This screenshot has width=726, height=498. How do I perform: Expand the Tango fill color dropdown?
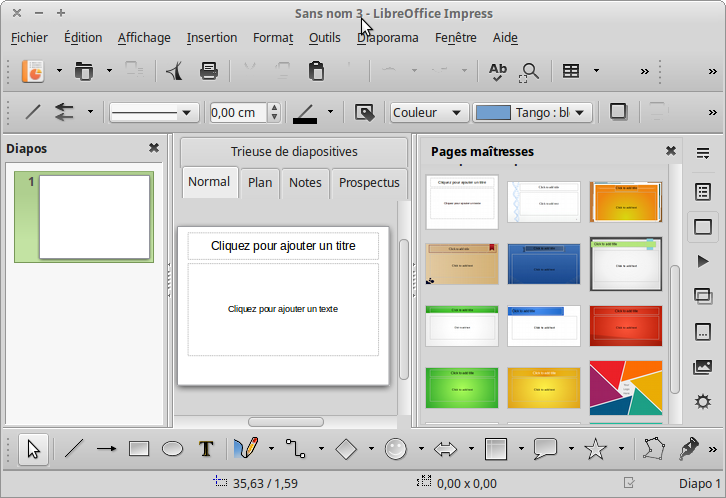580,113
